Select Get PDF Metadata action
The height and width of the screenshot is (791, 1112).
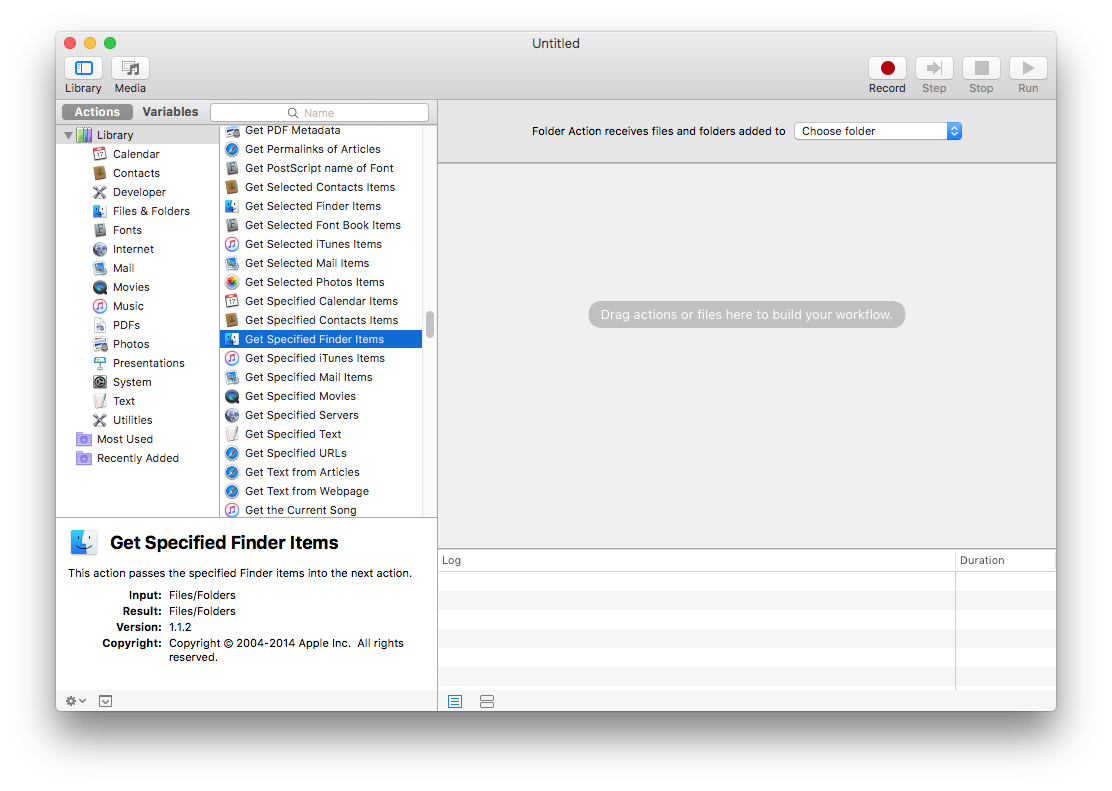321,131
